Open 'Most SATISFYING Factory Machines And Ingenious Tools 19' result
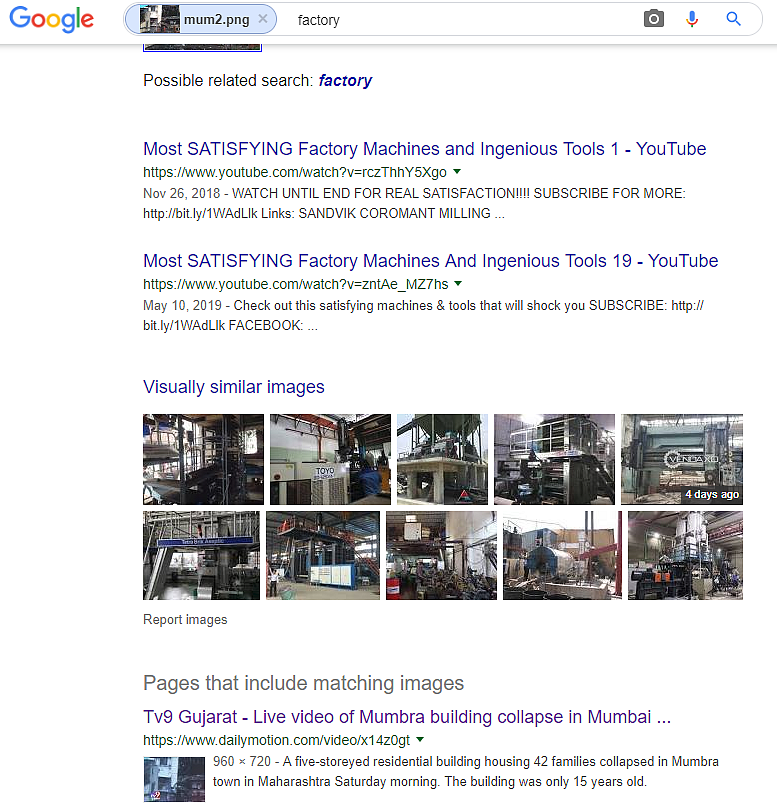 (430, 261)
